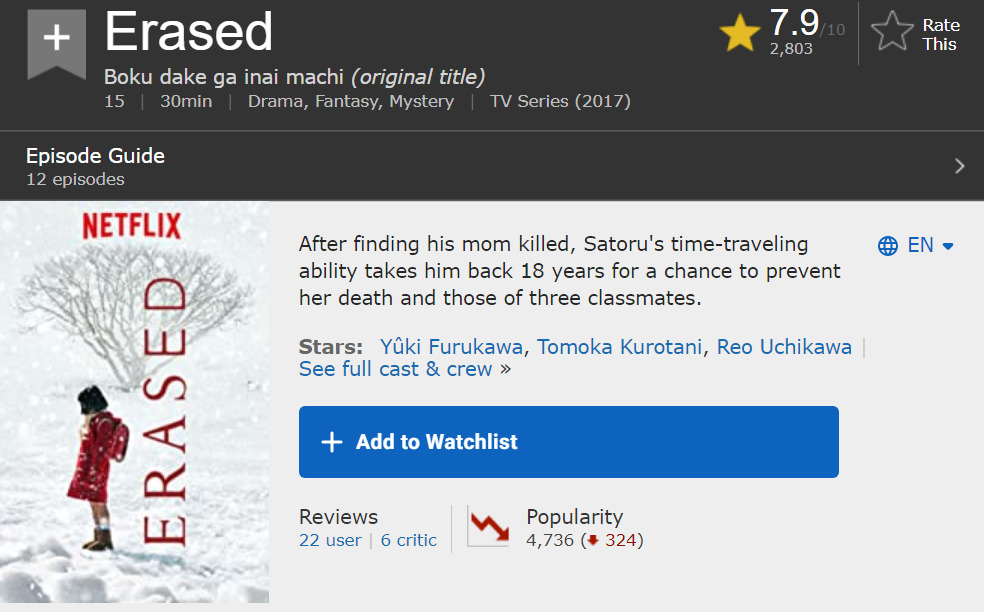Open Tomoka Kurotani's profile link
Screen dimensions: 984x612
[x=622, y=347]
